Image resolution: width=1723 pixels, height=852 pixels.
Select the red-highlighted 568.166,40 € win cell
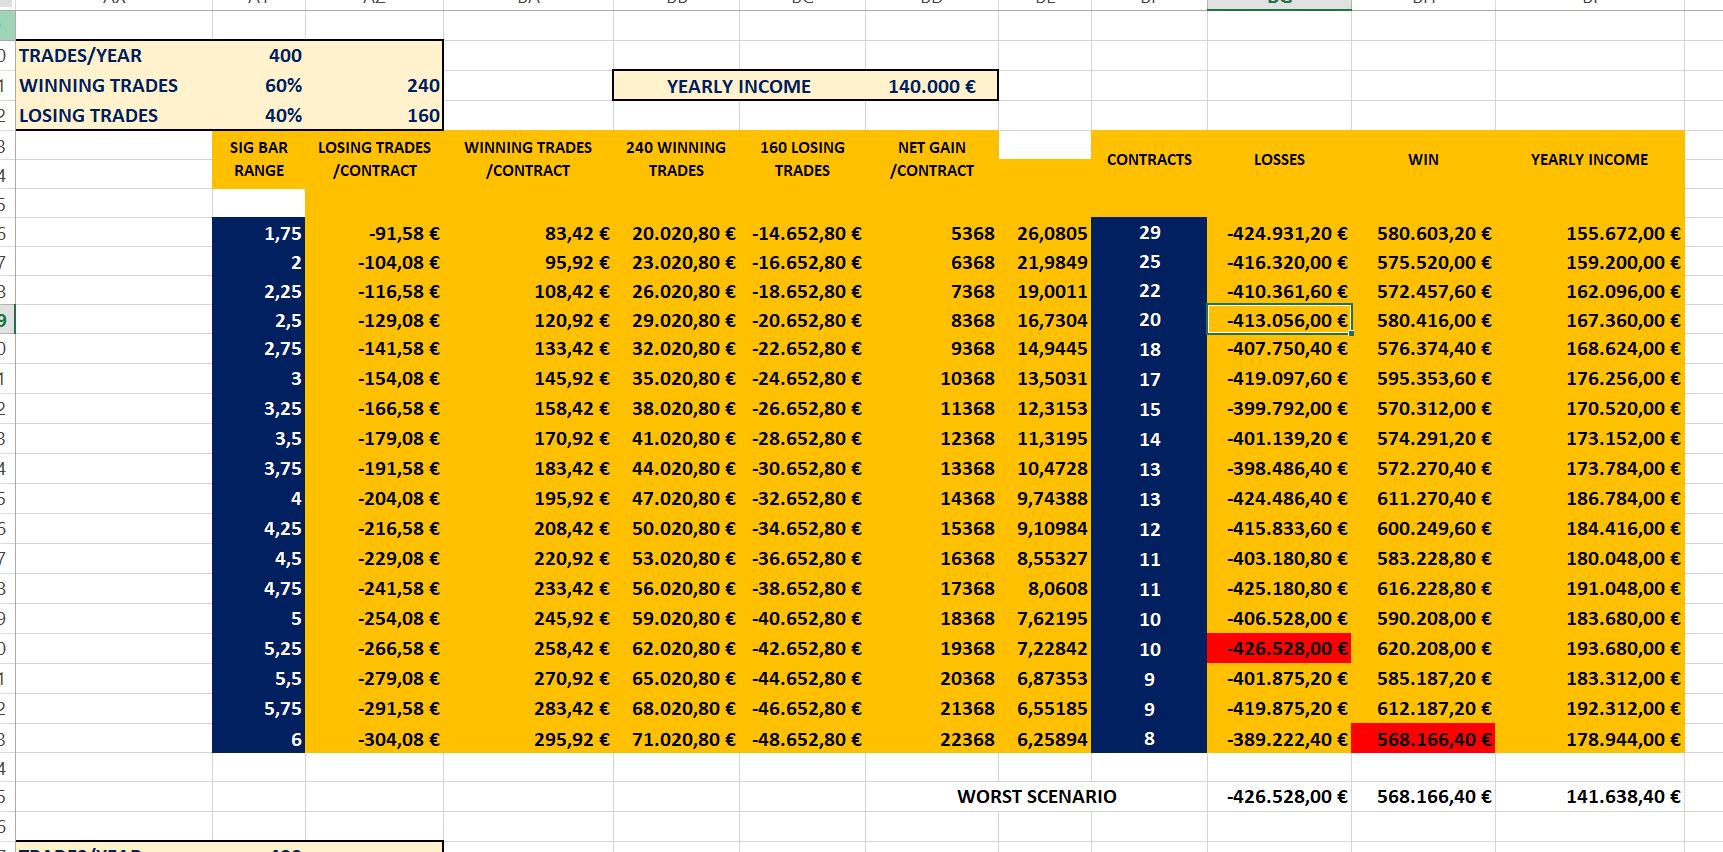pos(1423,740)
